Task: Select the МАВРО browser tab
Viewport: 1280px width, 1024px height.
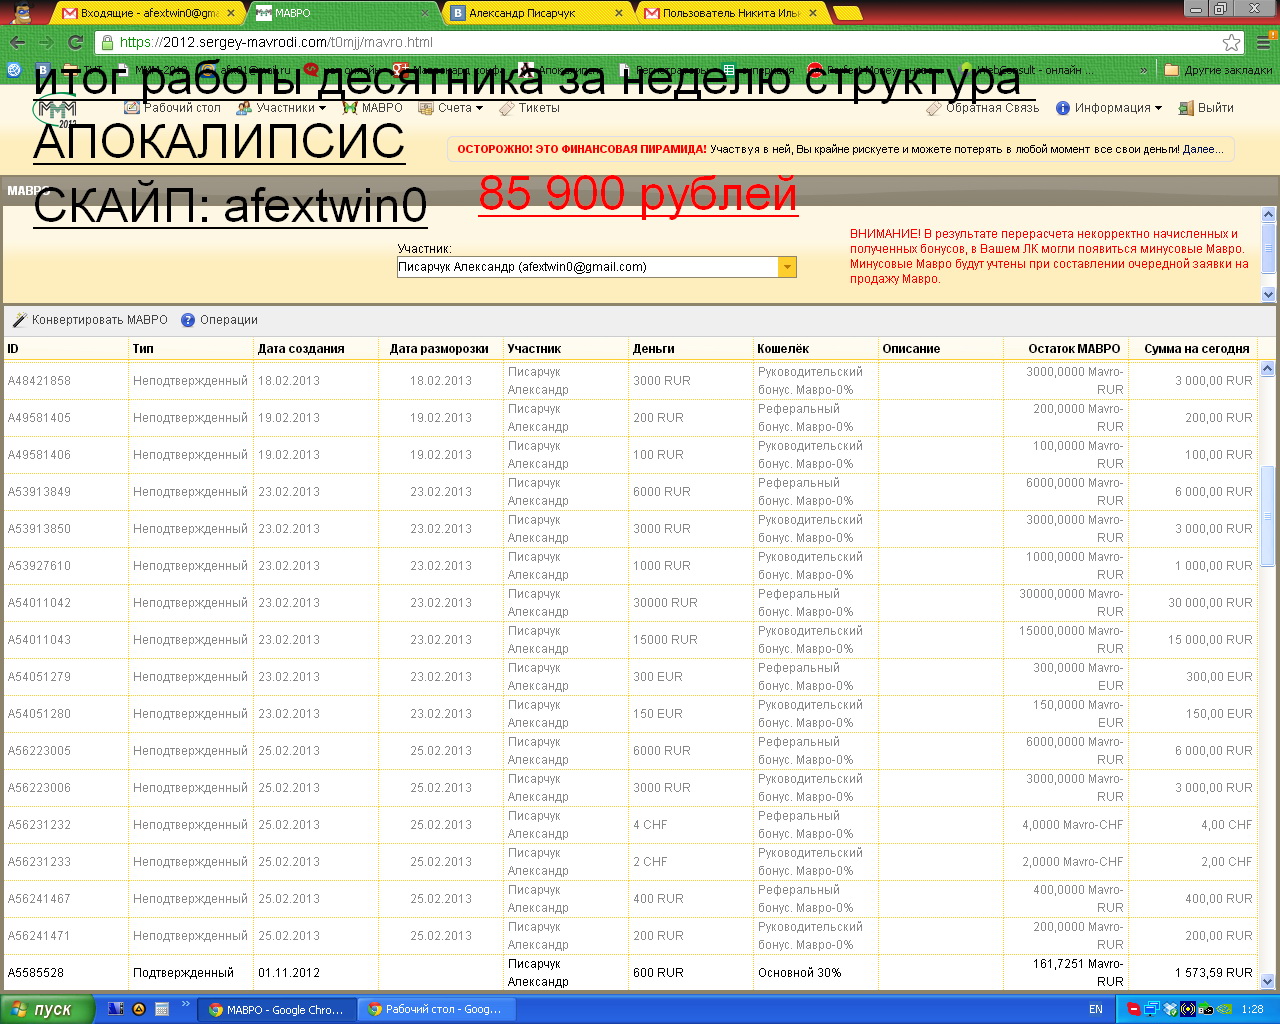Action: coord(344,13)
